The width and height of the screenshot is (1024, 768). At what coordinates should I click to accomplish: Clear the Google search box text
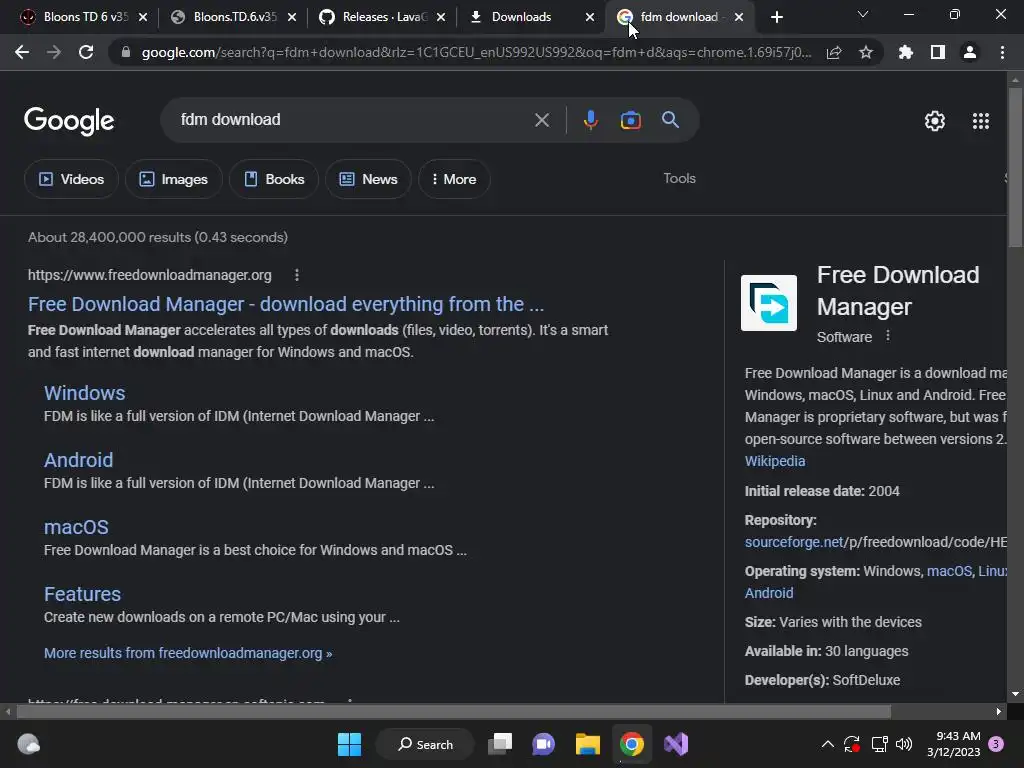pyautogui.click(x=542, y=120)
